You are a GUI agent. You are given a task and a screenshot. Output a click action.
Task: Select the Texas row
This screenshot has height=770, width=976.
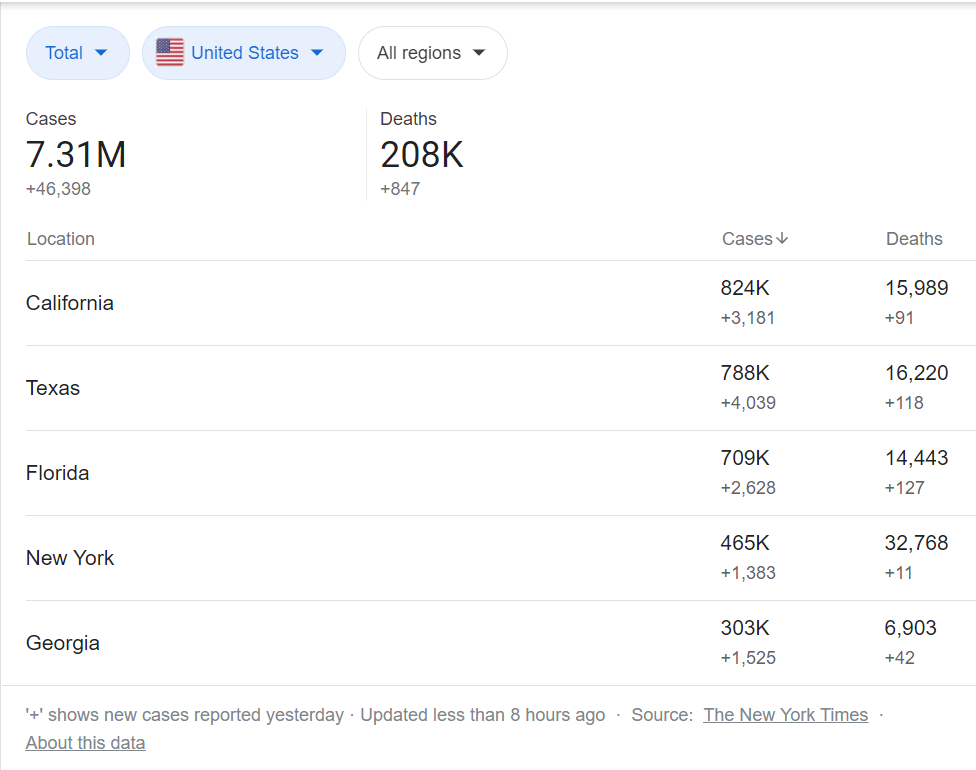point(500,388)
